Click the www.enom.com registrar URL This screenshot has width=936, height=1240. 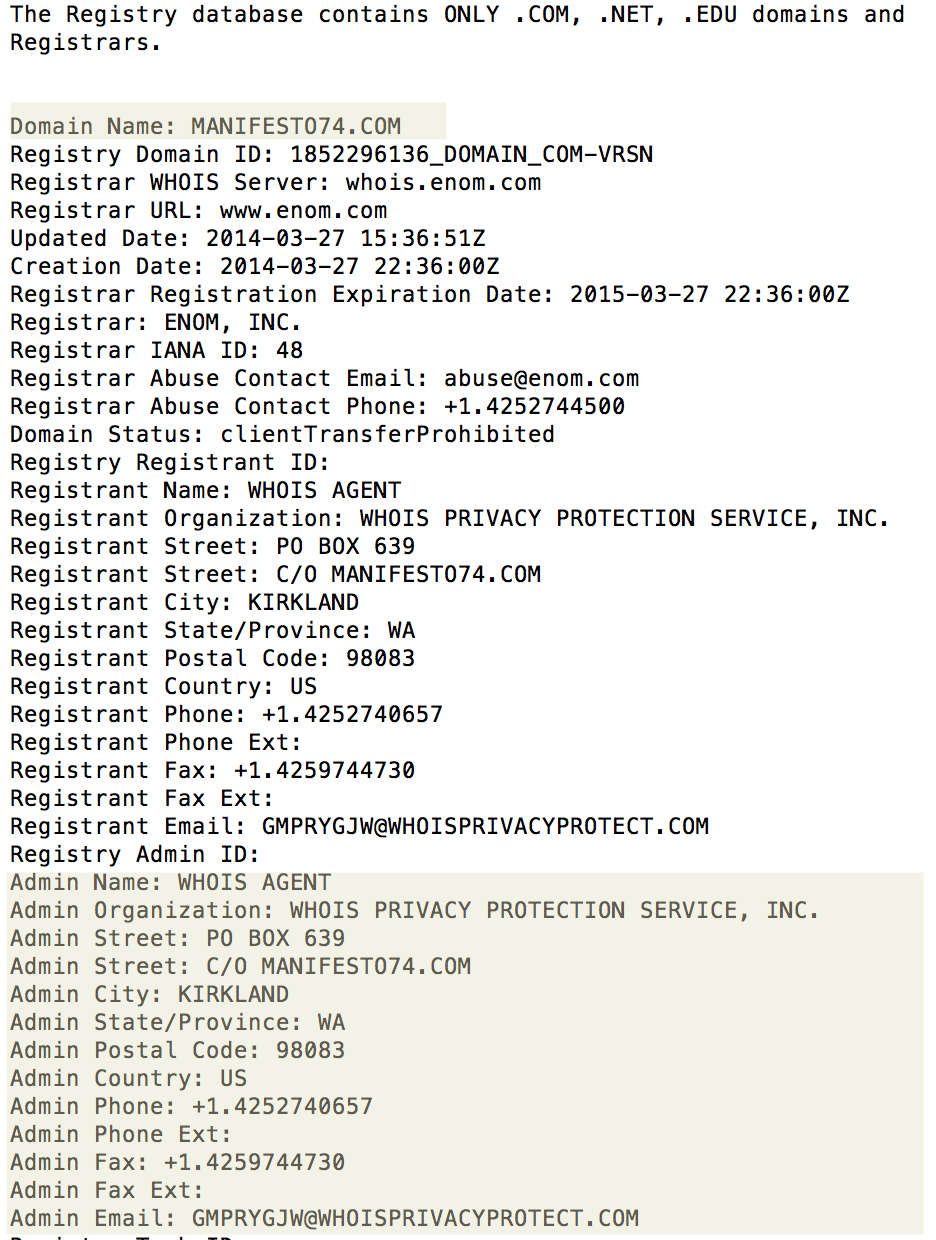[317, 211]
